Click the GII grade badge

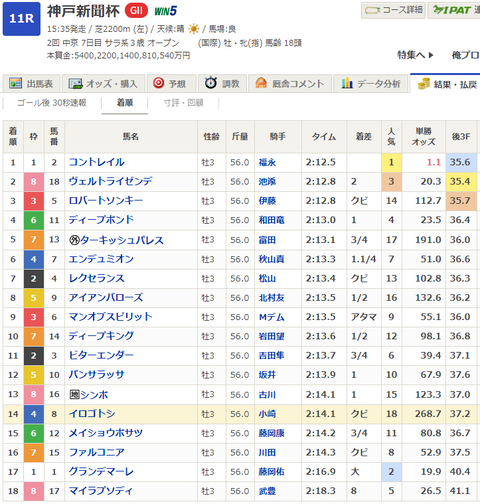(136, 11)
